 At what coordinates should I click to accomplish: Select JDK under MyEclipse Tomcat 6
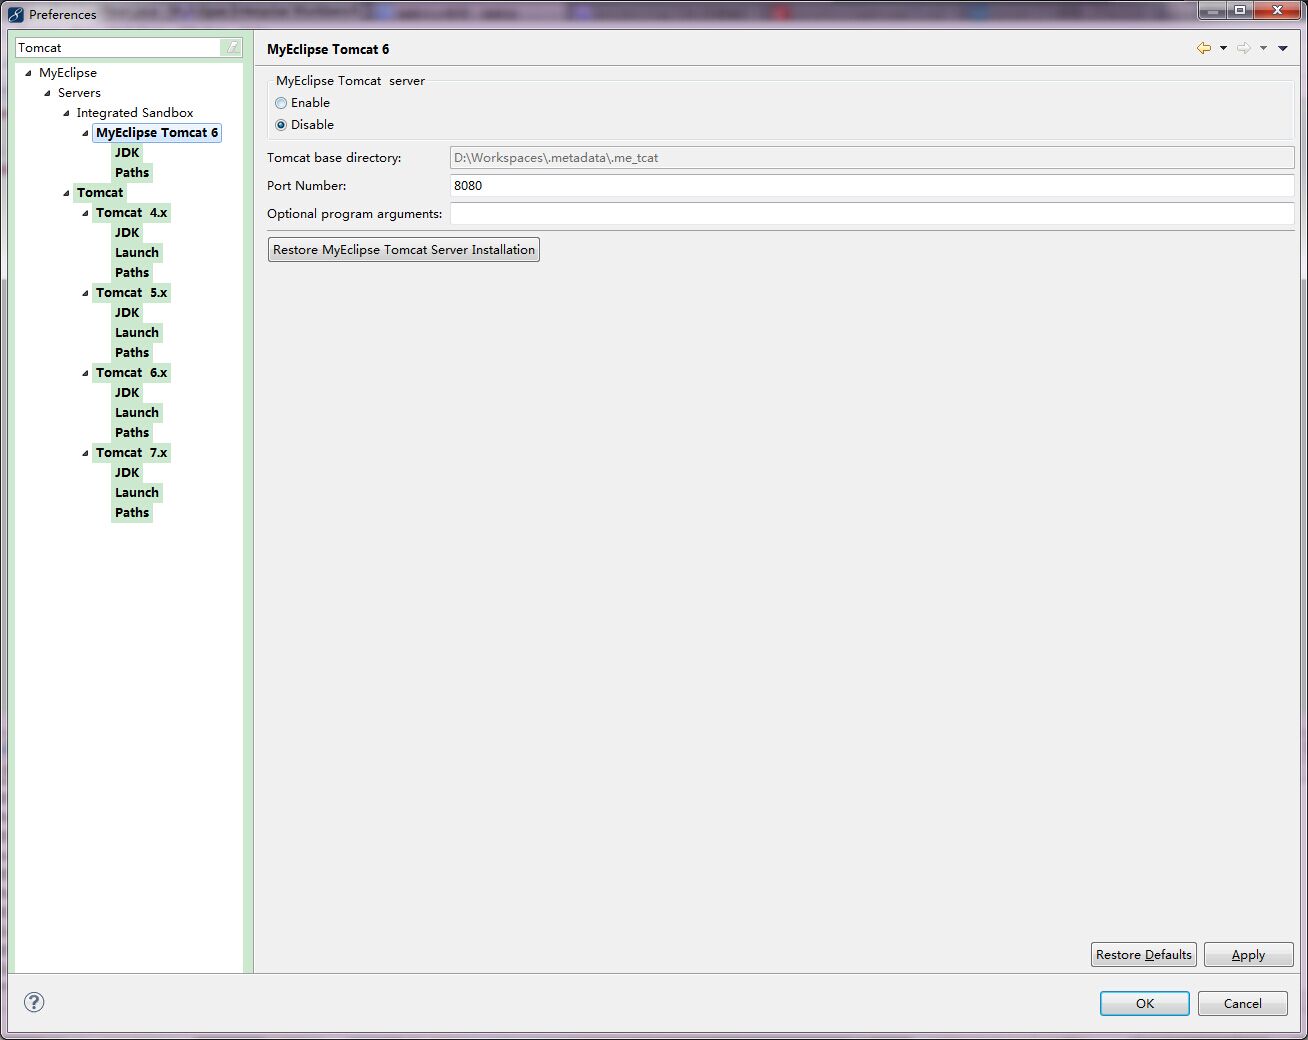pos(127,152)
